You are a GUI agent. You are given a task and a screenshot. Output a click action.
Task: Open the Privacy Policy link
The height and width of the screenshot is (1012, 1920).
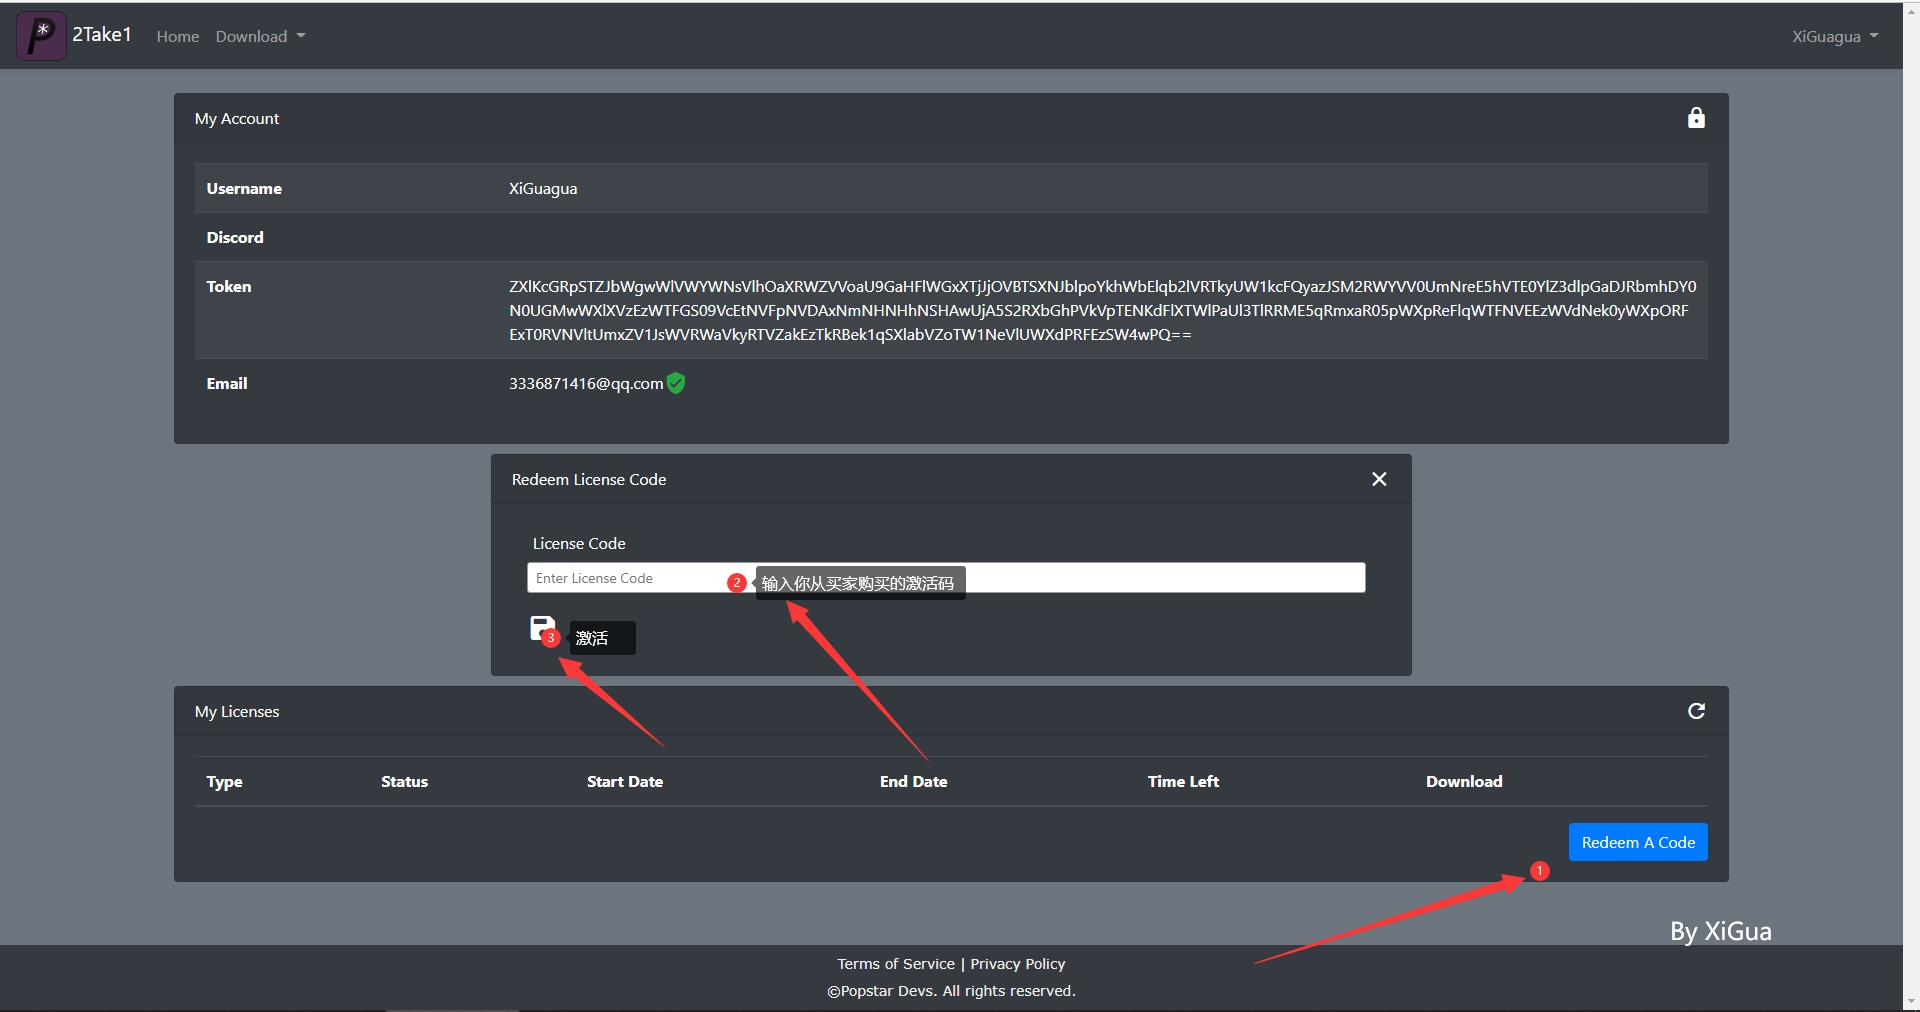click(1017, 964)
